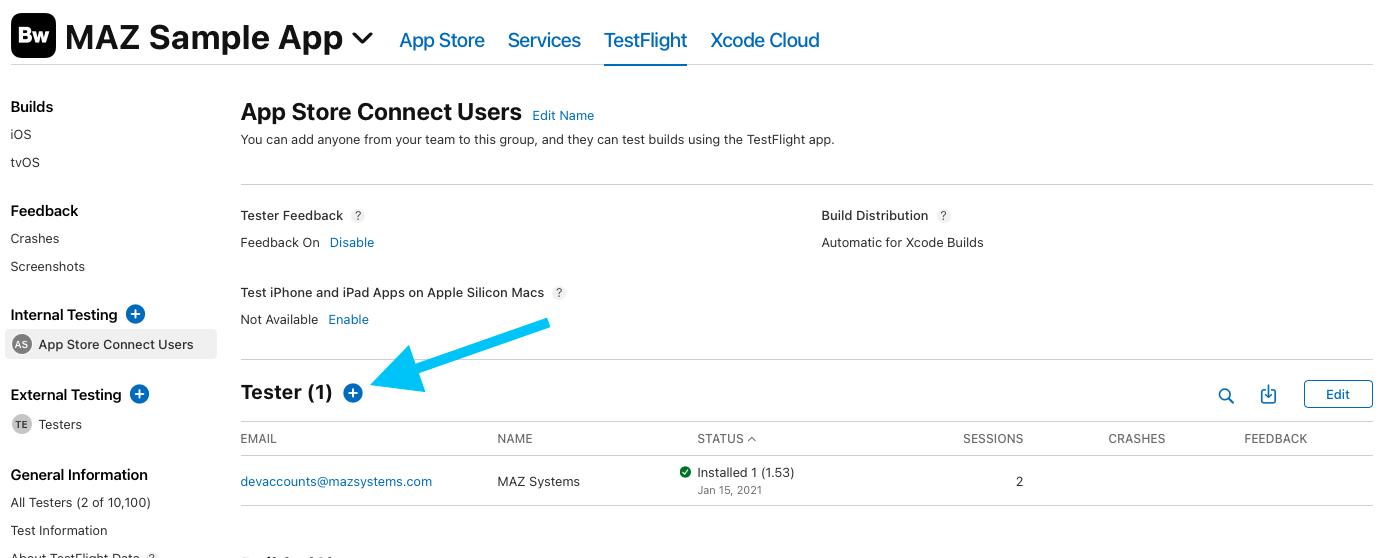Enable testing on Apple Silicon Macs
This screenshot has width=1389, height=558.
coord(348,320)
